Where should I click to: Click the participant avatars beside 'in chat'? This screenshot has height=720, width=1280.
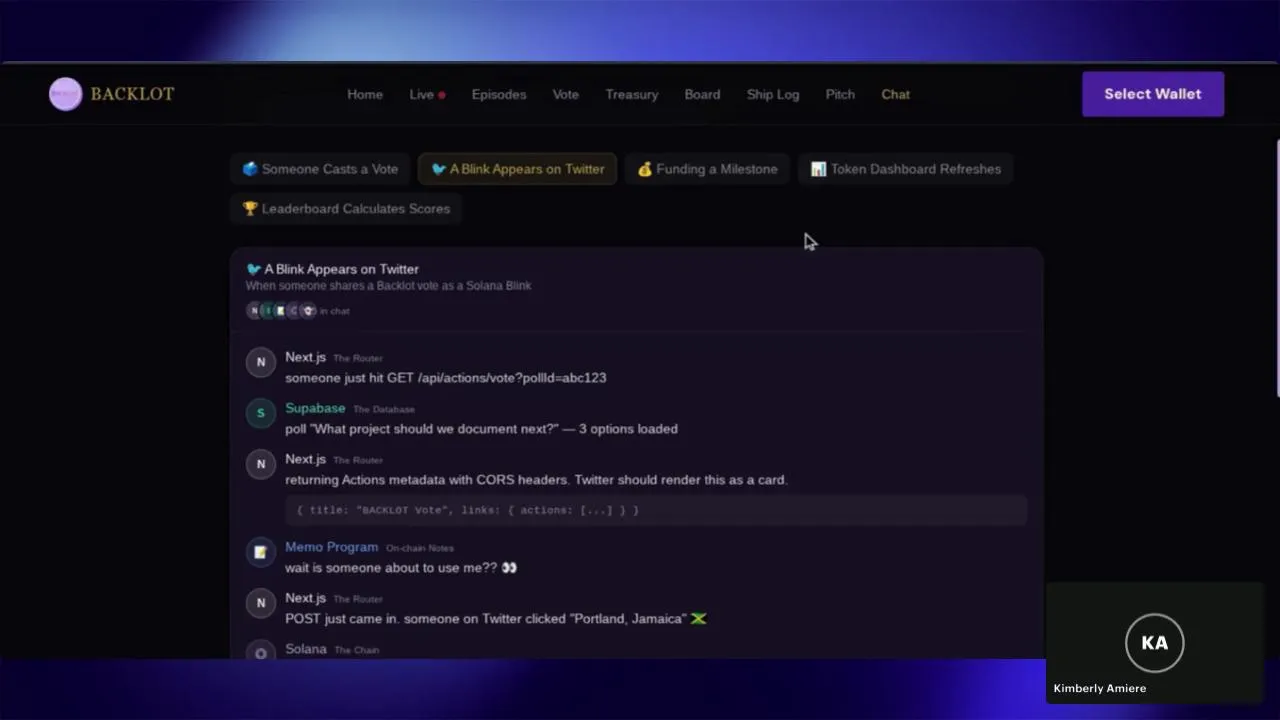pyautogui.click(x=281, y=311)
